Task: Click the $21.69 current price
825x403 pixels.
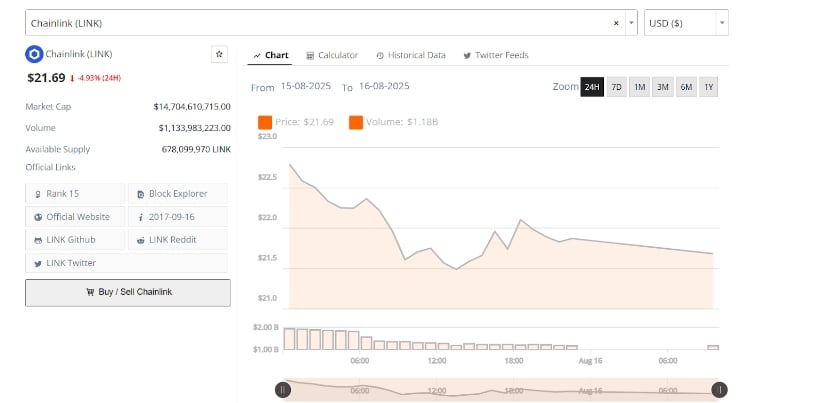Action: tap(46, 78)
